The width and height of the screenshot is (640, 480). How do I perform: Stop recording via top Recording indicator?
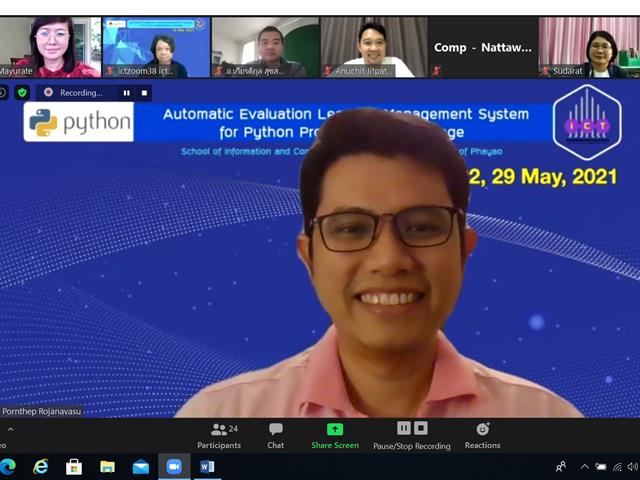tap(144, 93)
